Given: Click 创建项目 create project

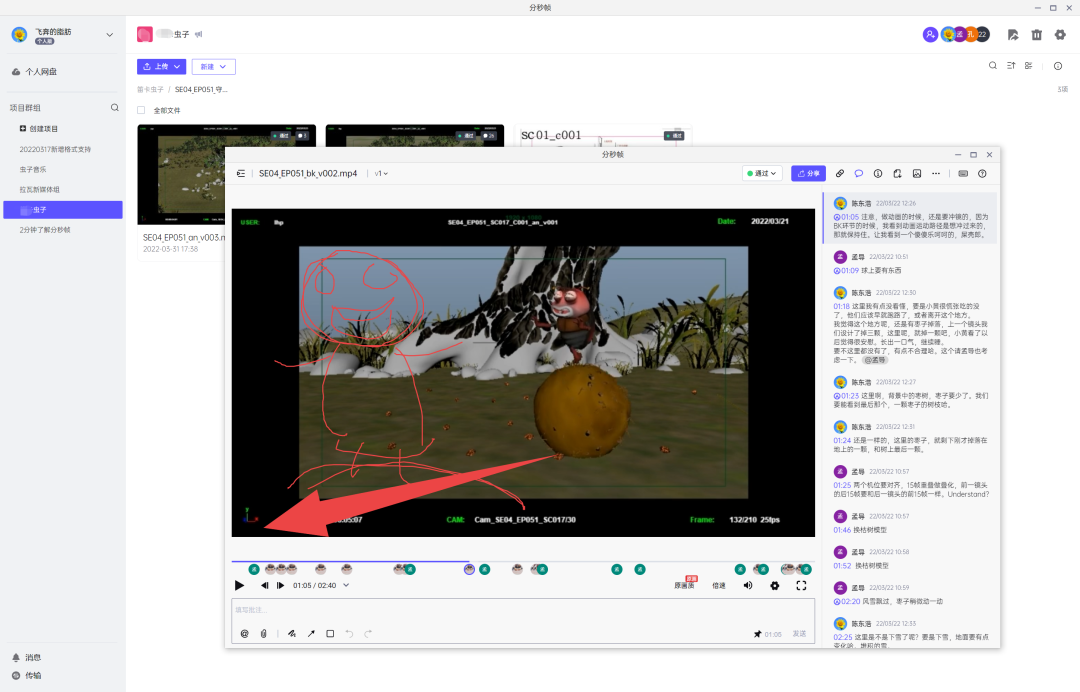Looking at the screenshot, I should click(39, 129).
